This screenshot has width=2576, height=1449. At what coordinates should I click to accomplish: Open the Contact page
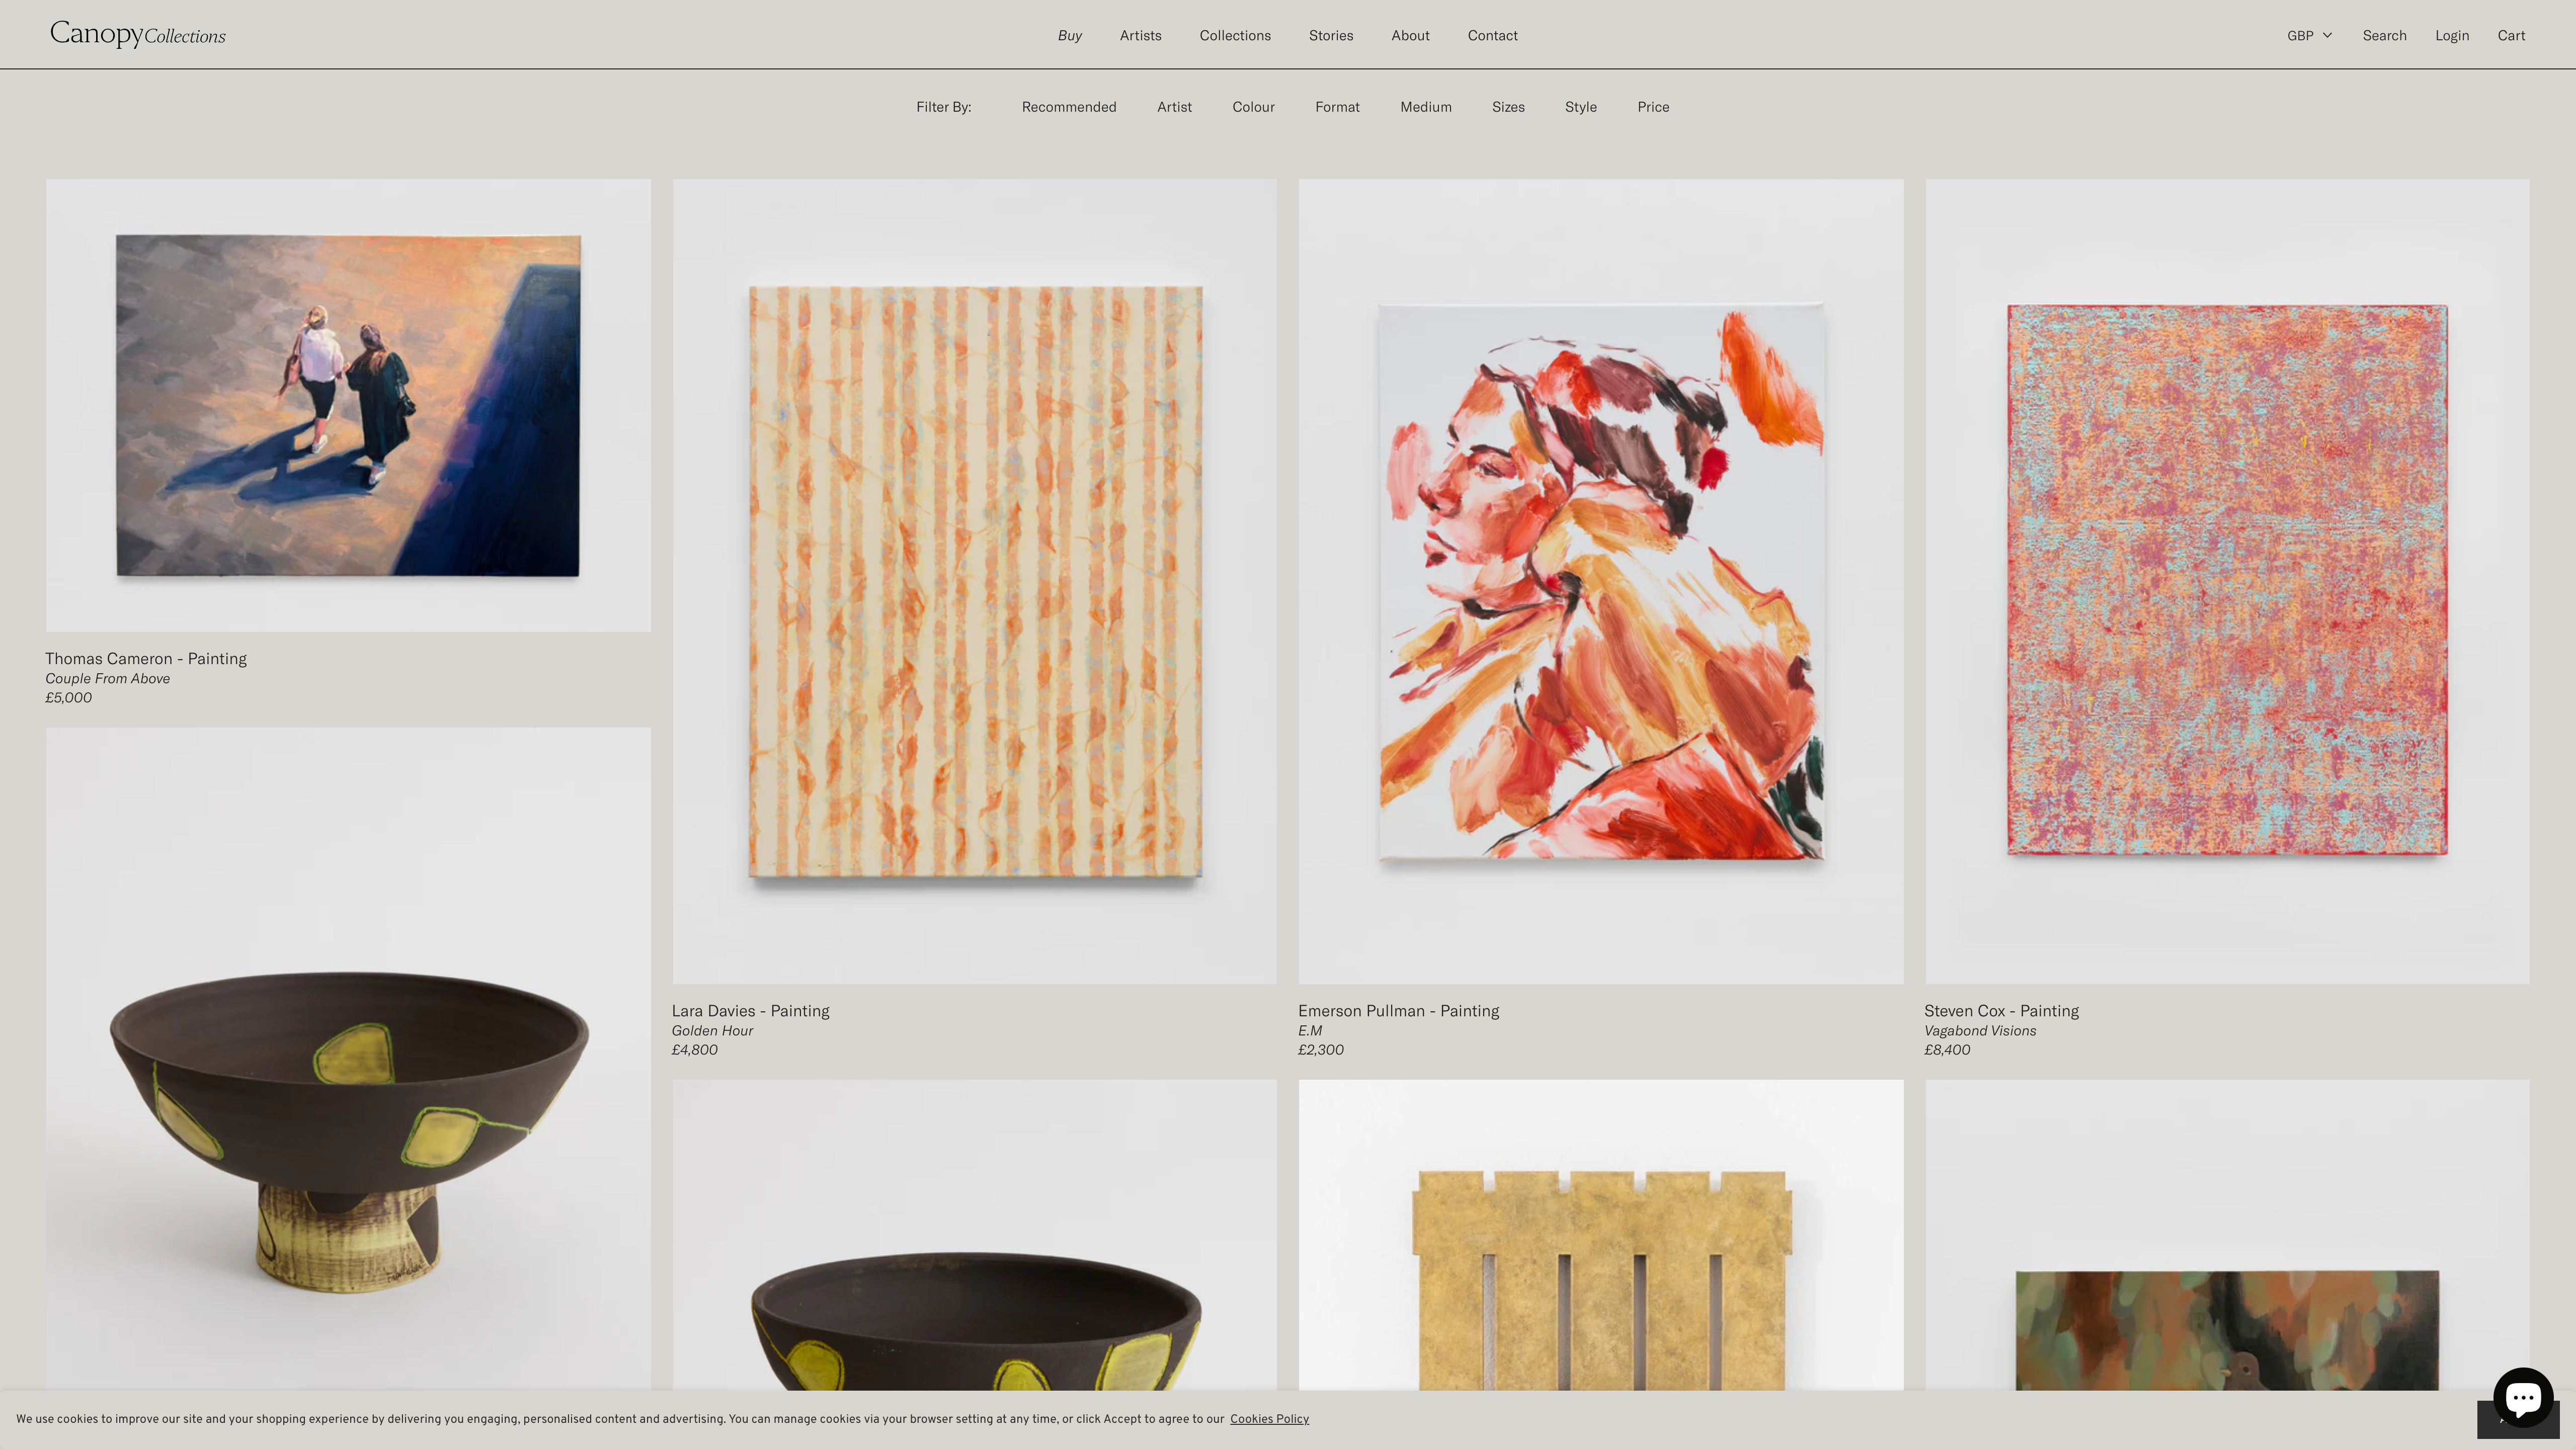click(1492, 35)
